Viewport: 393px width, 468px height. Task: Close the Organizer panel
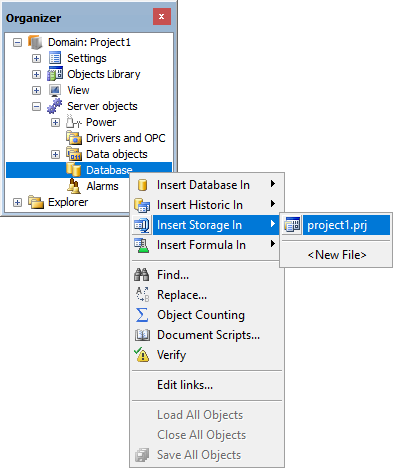click(162, 16)
